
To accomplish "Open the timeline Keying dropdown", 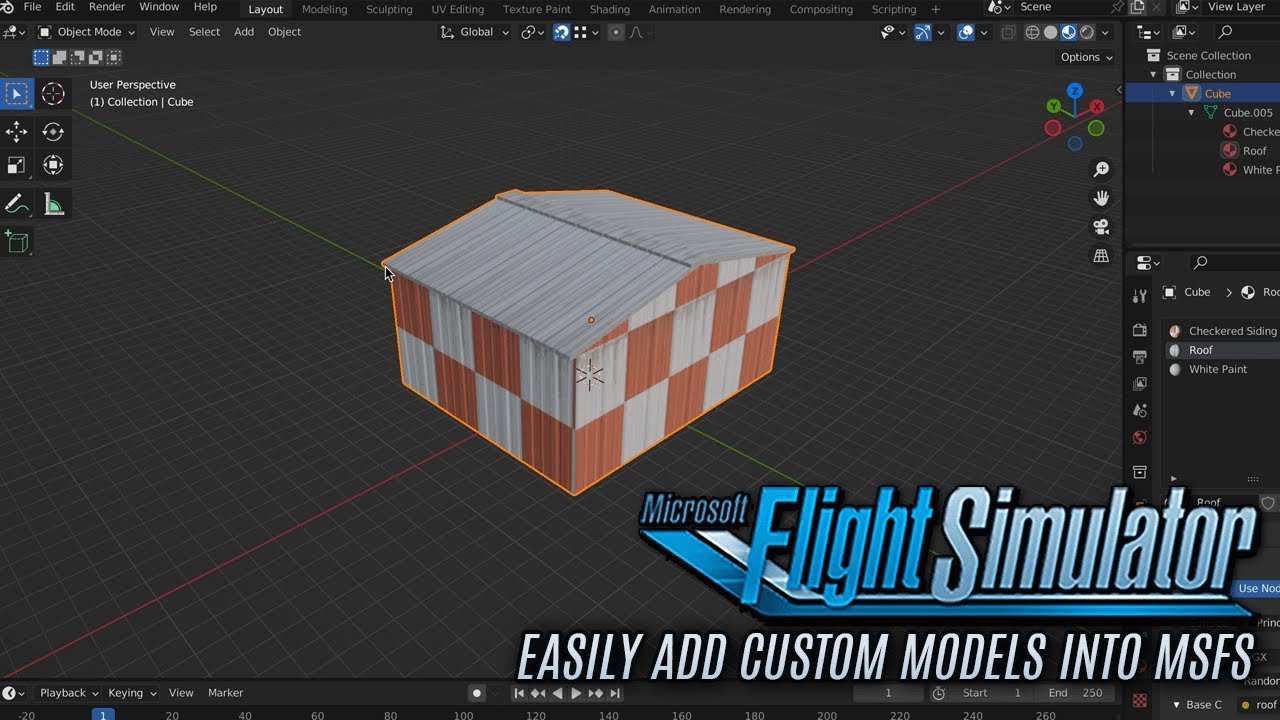I will 133,693.
